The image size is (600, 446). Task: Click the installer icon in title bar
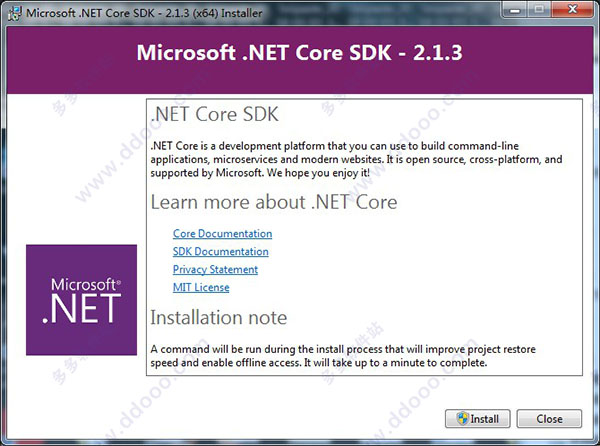(x=15, y=13)
